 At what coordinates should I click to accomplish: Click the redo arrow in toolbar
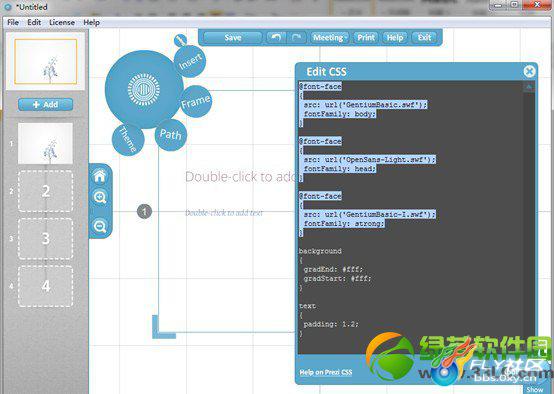point(296,37)
